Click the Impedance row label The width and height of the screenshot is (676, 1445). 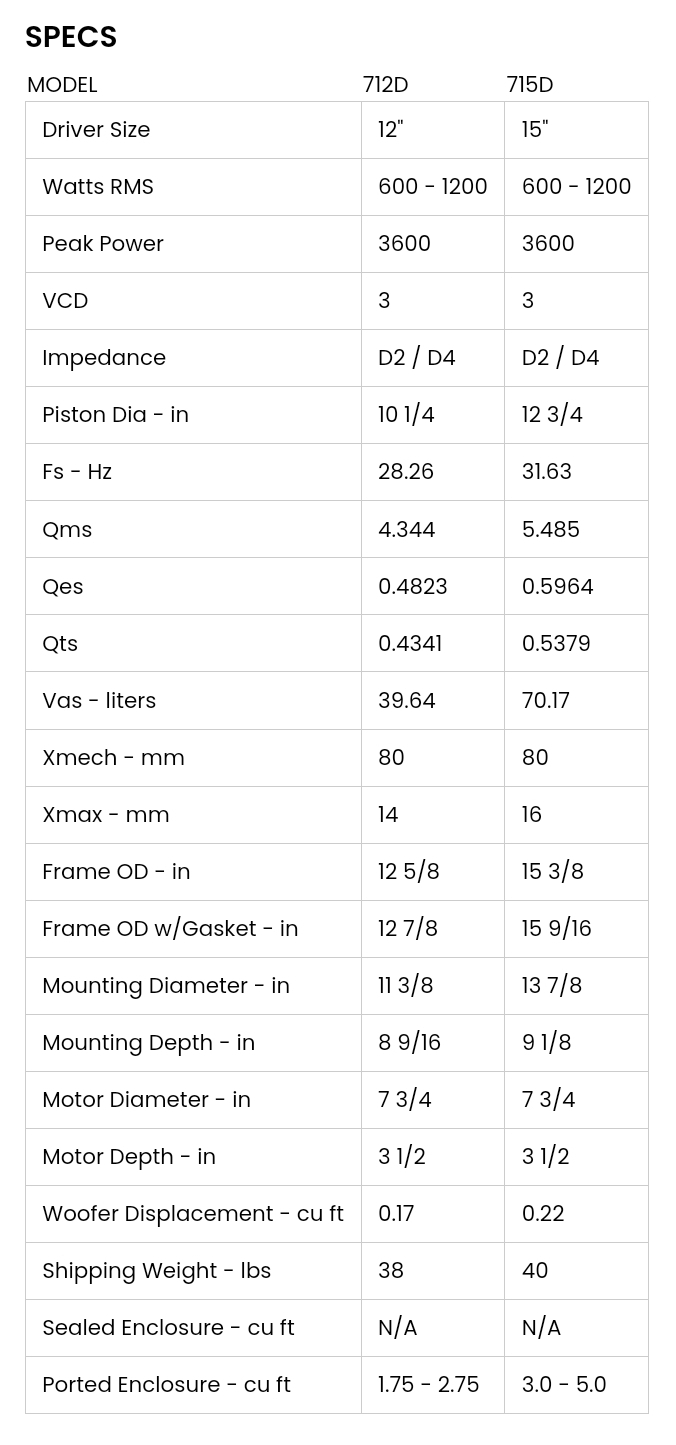pyautogui.click(x=104, y=358)
